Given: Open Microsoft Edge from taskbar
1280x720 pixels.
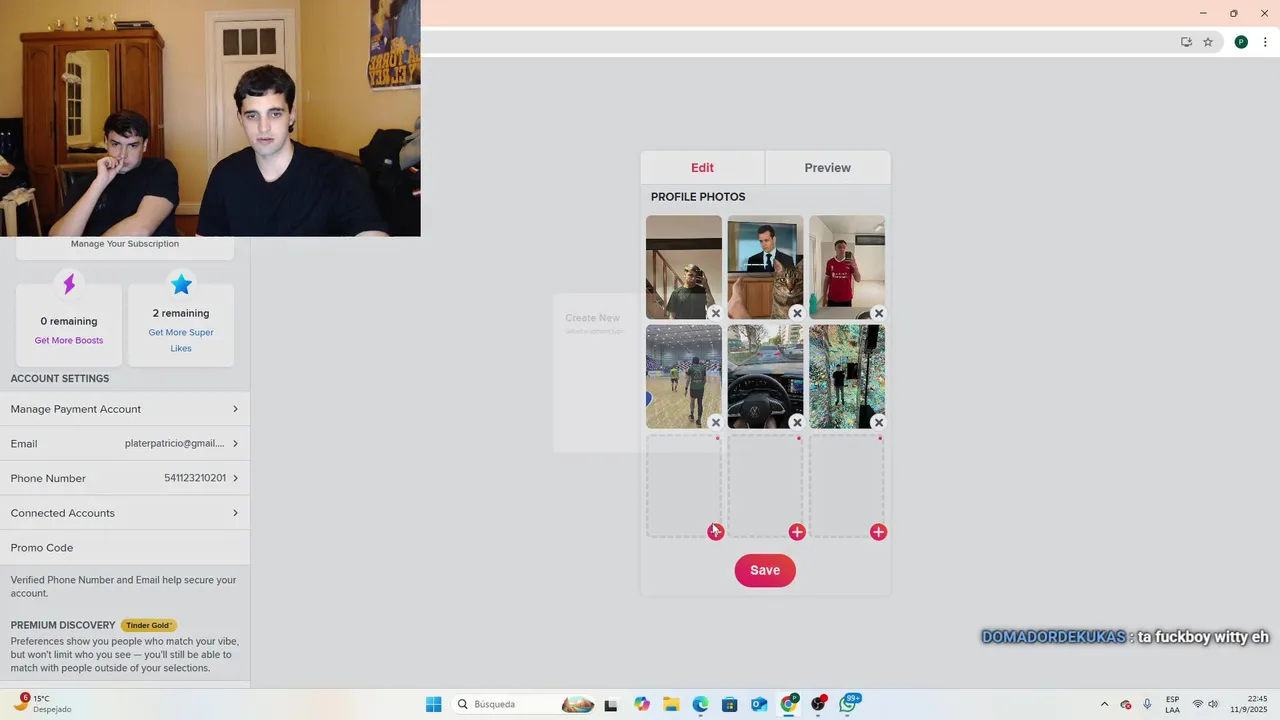Looking at the screenshot, I should click(x=700, y=704).
